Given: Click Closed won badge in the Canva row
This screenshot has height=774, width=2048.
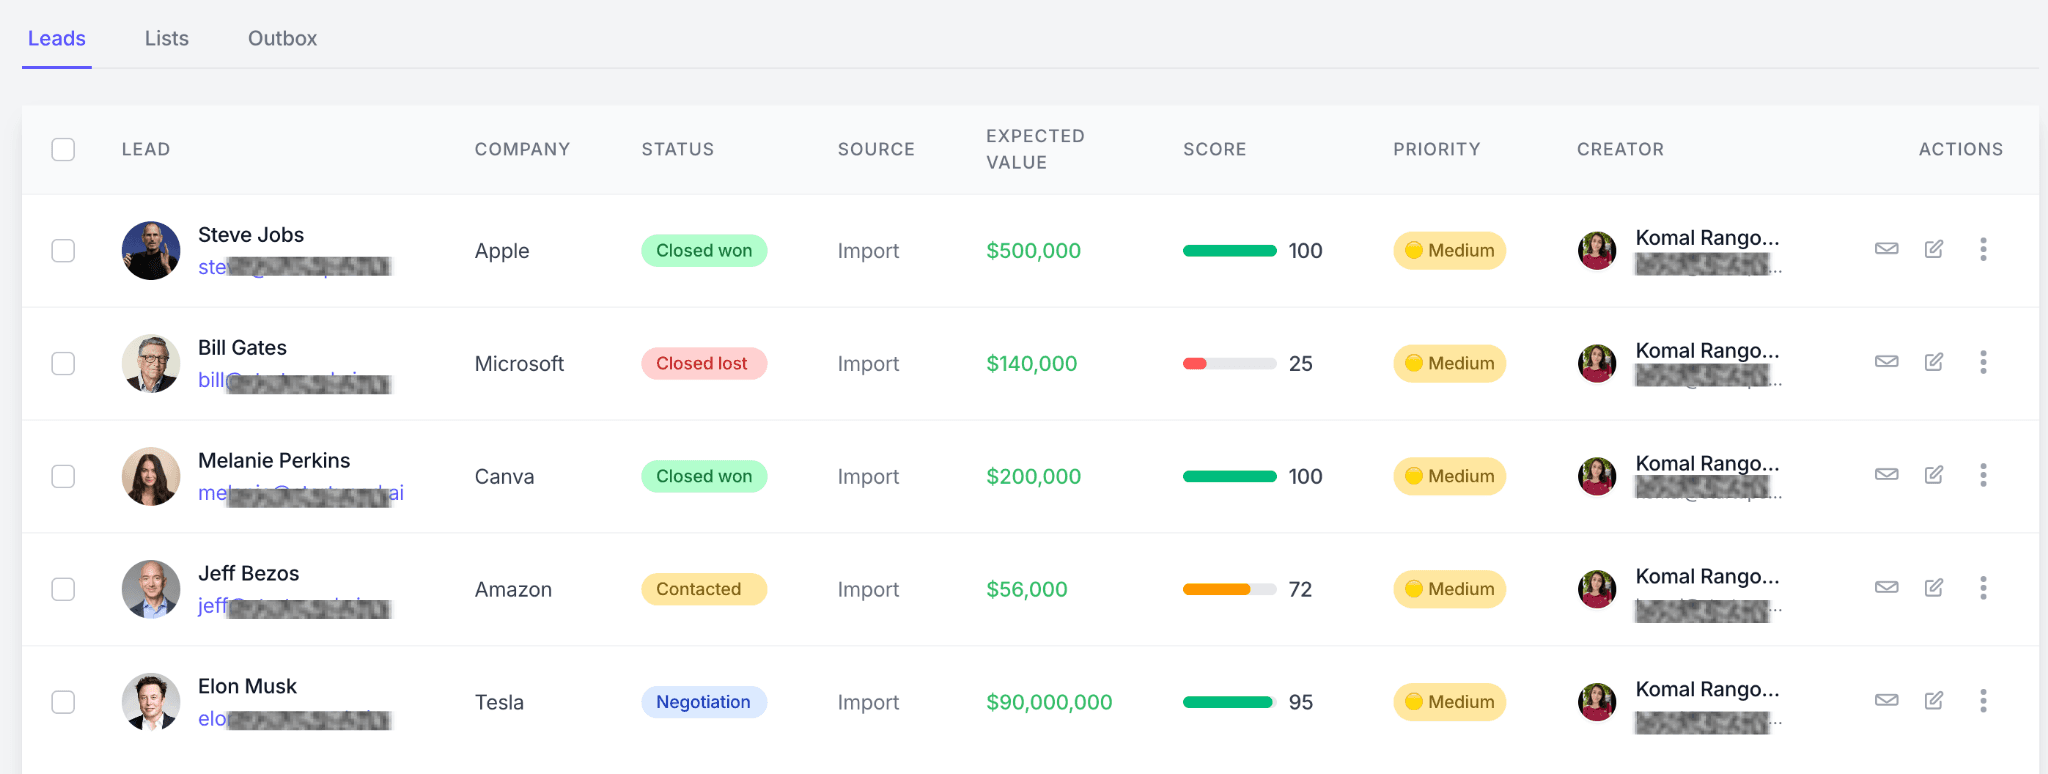Looking at the screenshot, I should click(x=704, y=477).
